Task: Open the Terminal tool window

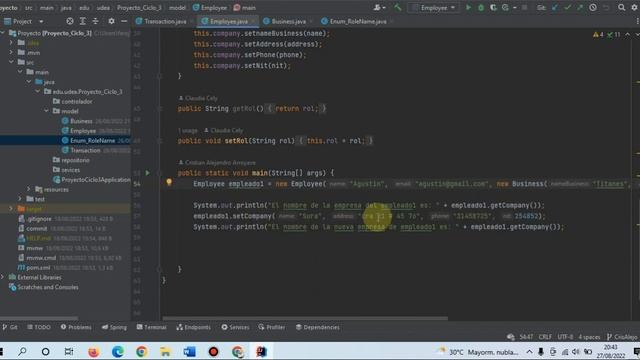Action: point(151,327)
